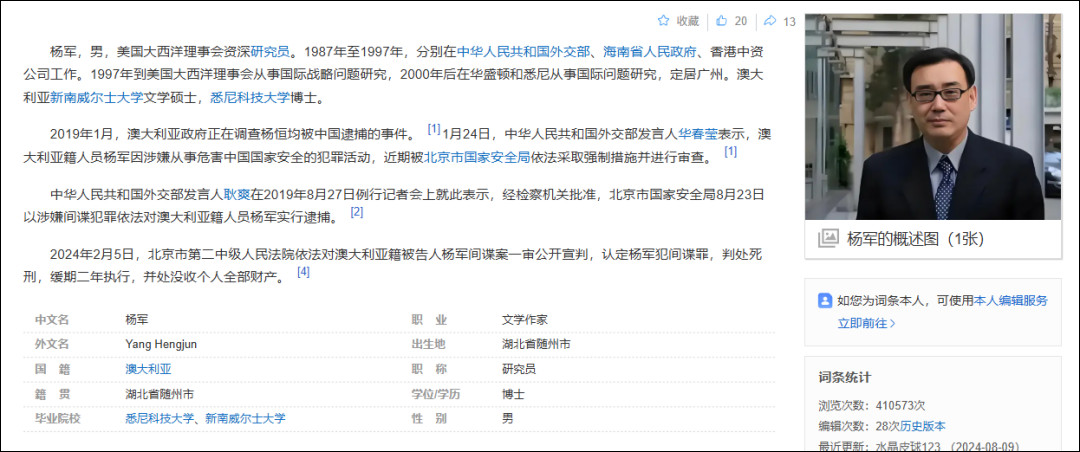Click the image gallery icon beside 杨军的概述图

828,238
